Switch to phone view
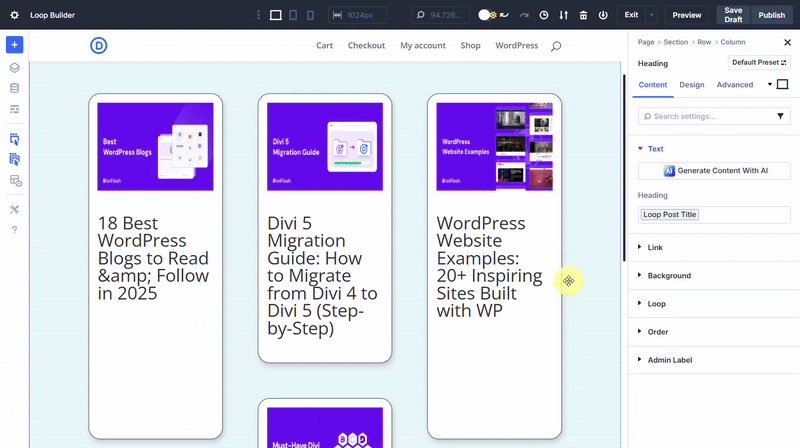The height and width of the screenshot is (448, 800). click(x=310, y=15)
